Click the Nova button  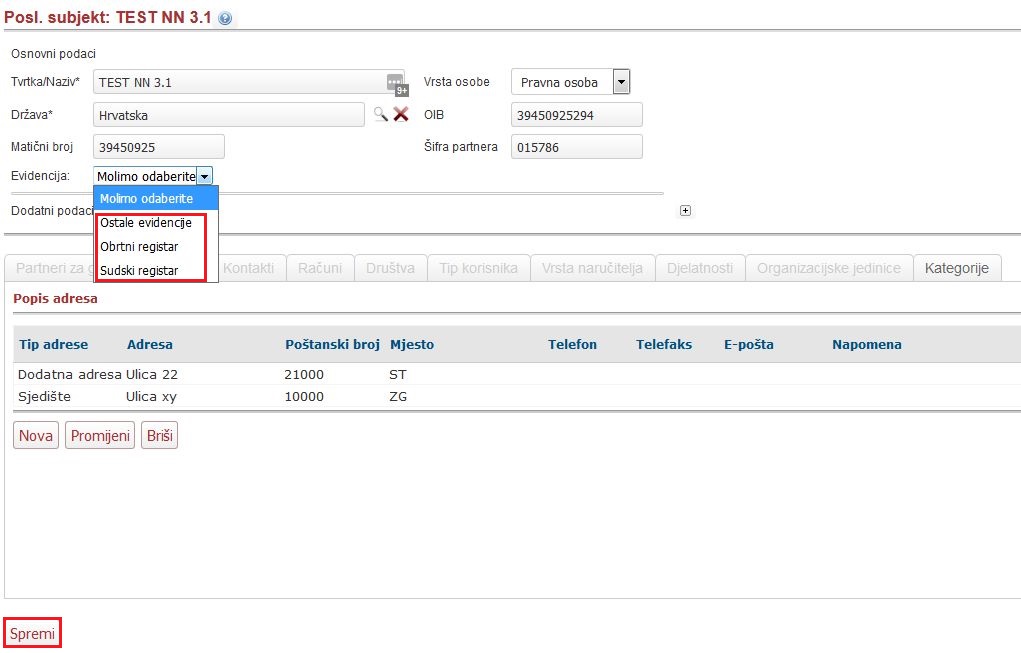[36, 436]
